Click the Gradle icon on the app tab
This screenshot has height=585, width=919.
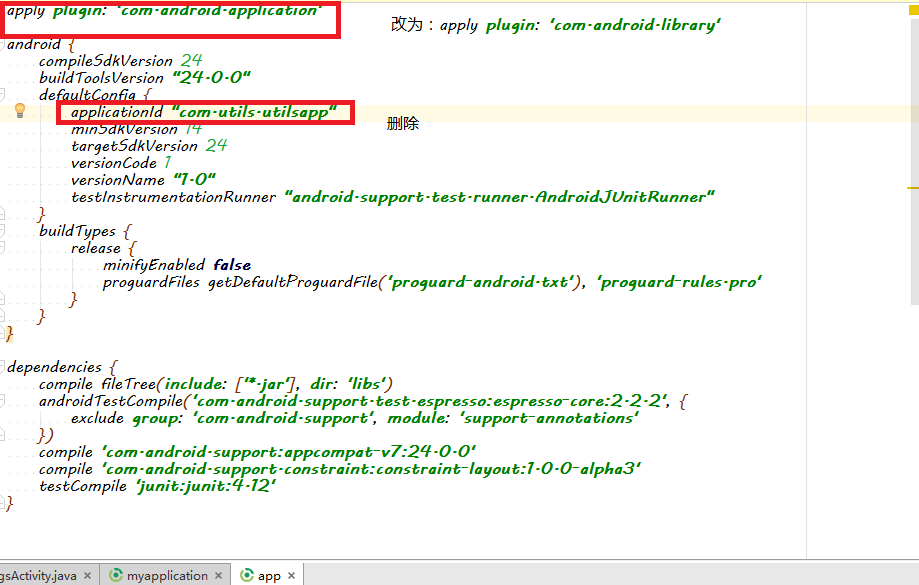[x=245, y=575]
